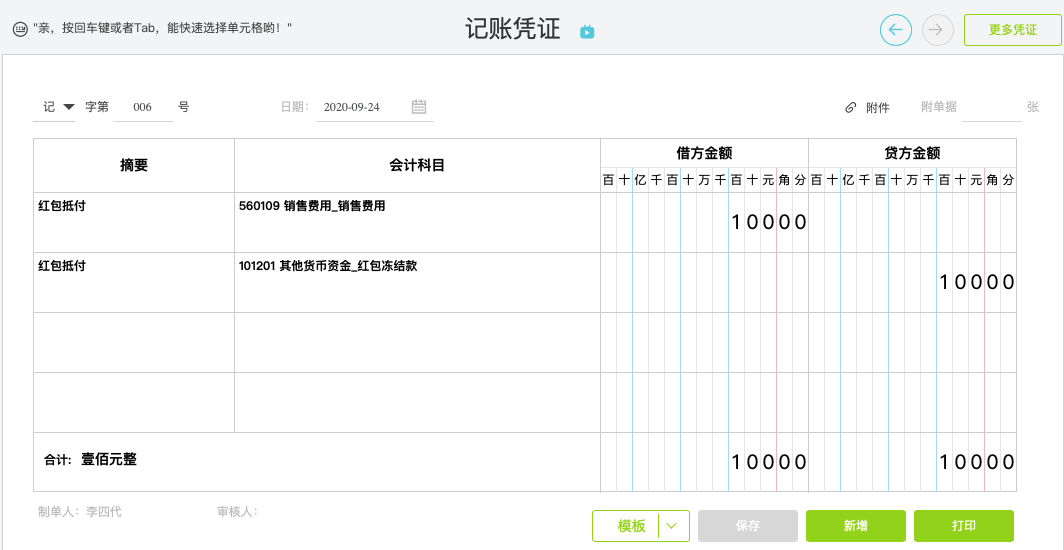1064x550 pixels.
Task: Click the 制单人 李四代 label
Action: (80, 512)
